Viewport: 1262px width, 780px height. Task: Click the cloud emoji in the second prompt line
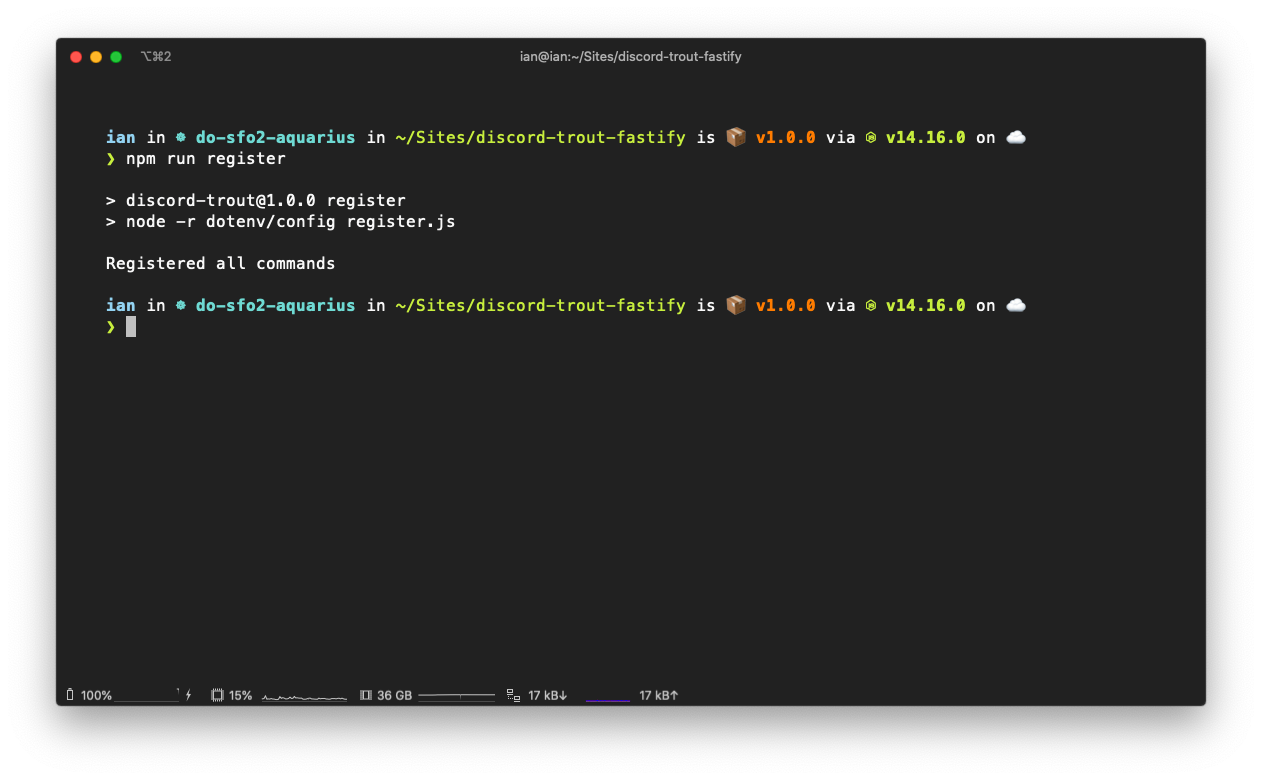pyautogui.click(x=1016, y=305)
